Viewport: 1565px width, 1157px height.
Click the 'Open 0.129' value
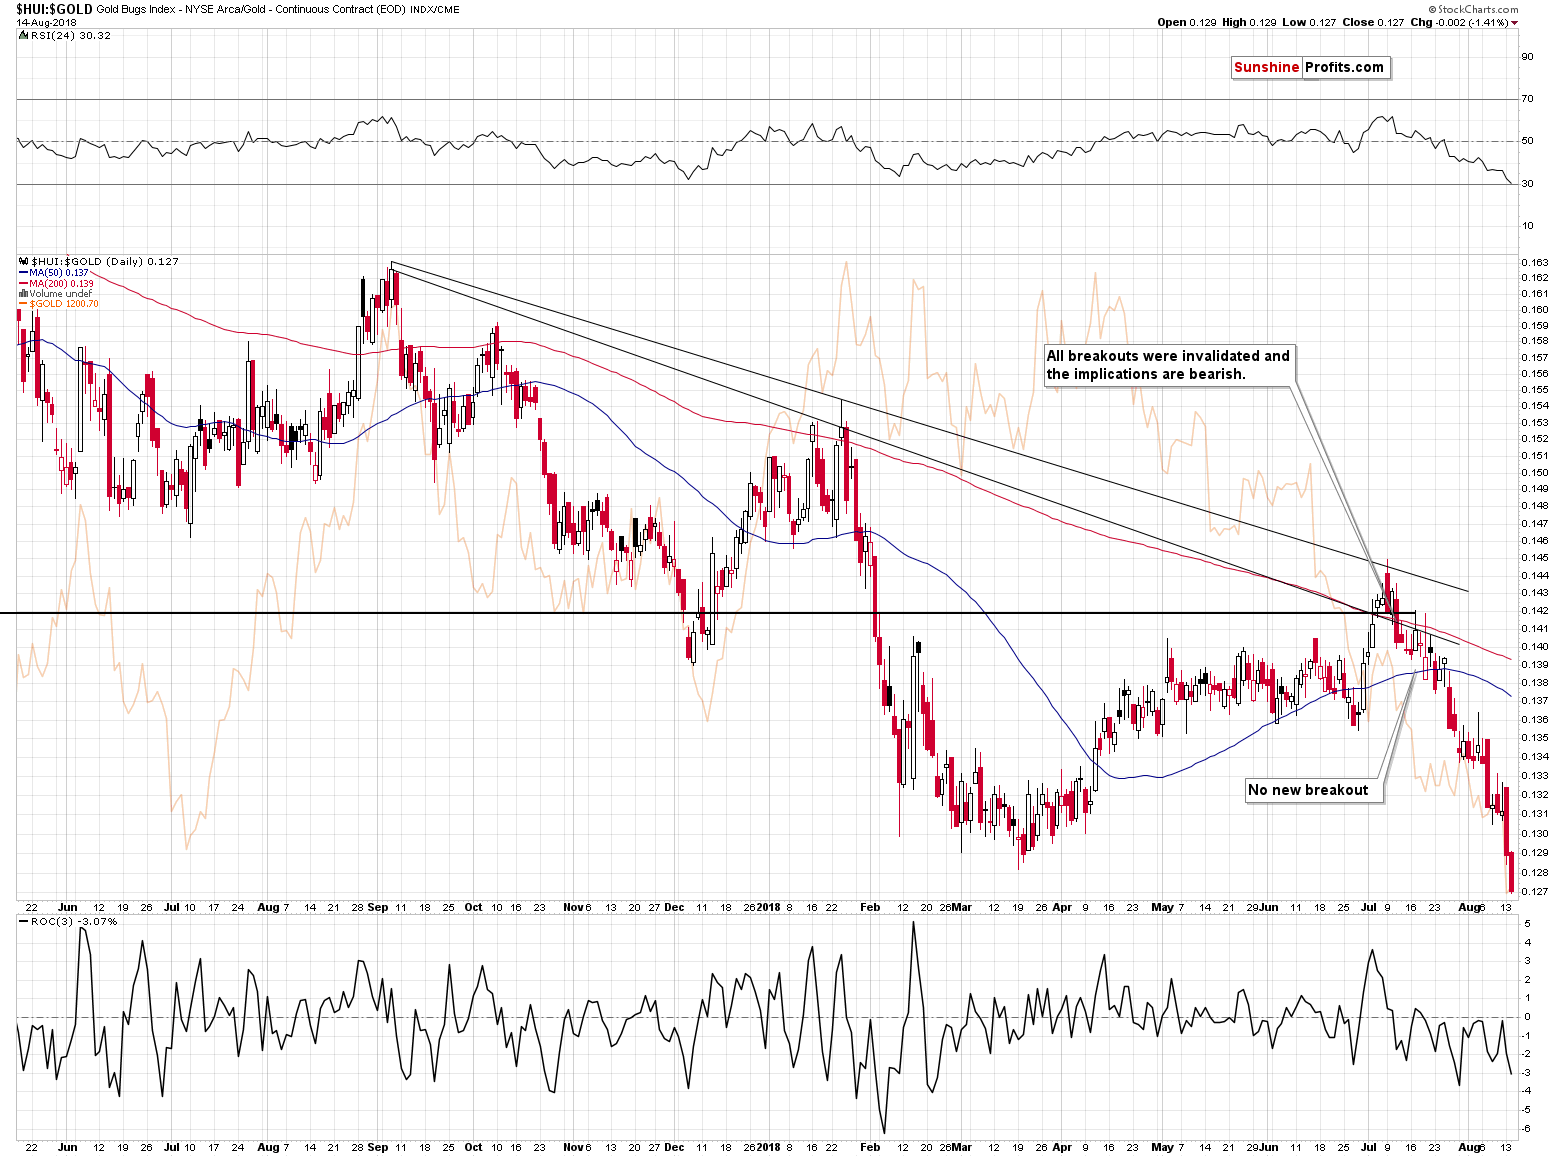pyautogui.click(x=1186, y=22)
